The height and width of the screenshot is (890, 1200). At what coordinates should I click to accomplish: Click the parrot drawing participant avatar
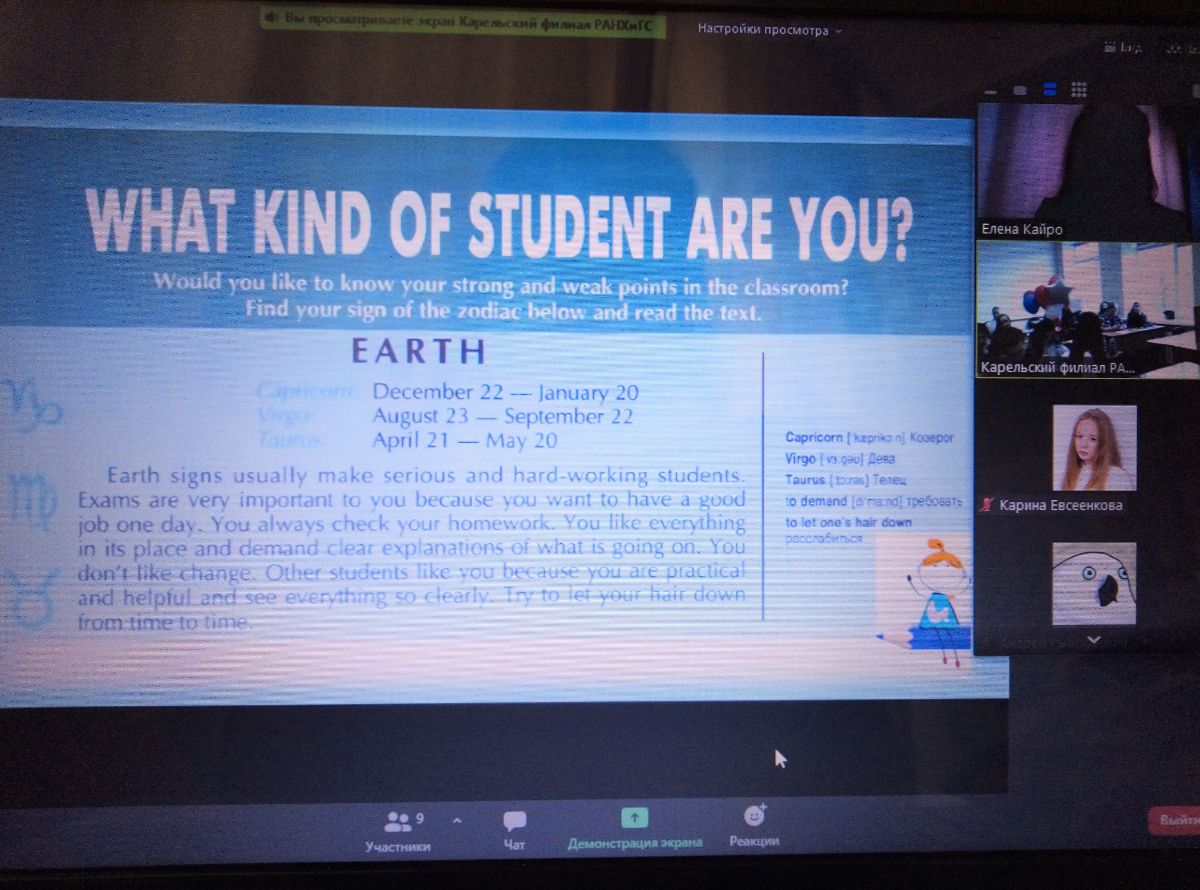pos(1093,583)
